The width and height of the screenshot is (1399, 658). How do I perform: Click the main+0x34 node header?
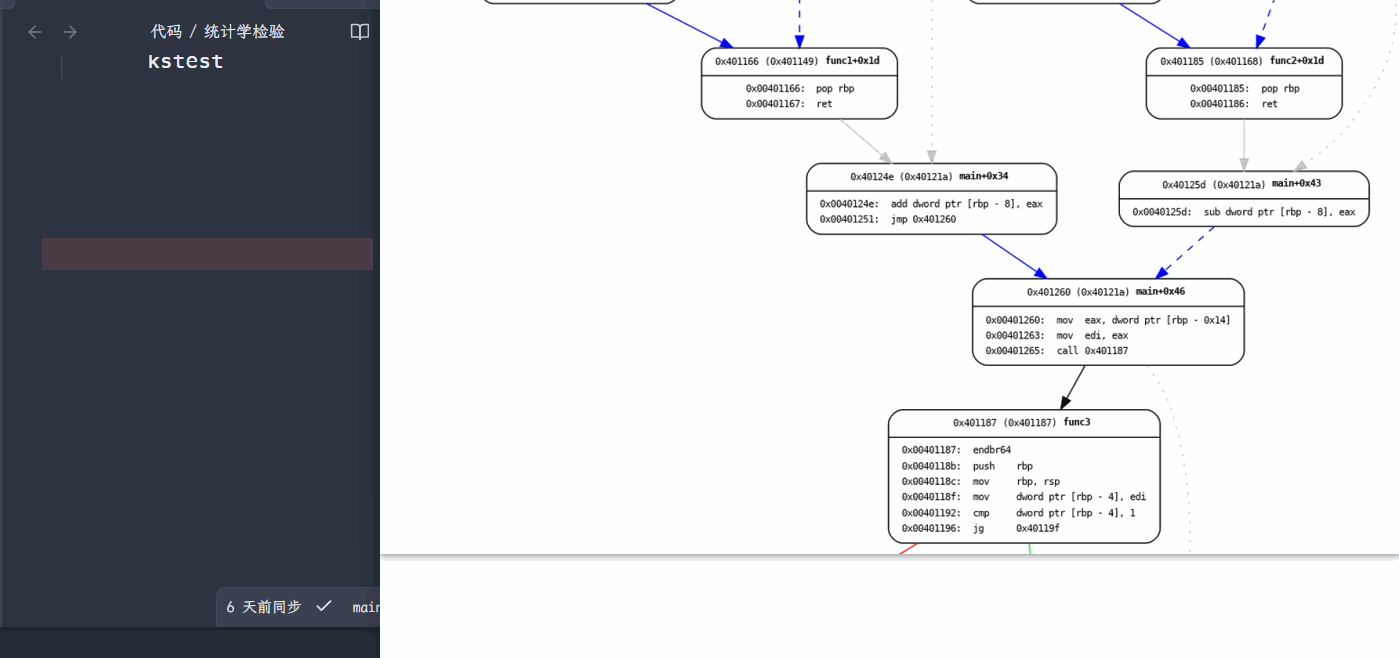pos(930,176)
